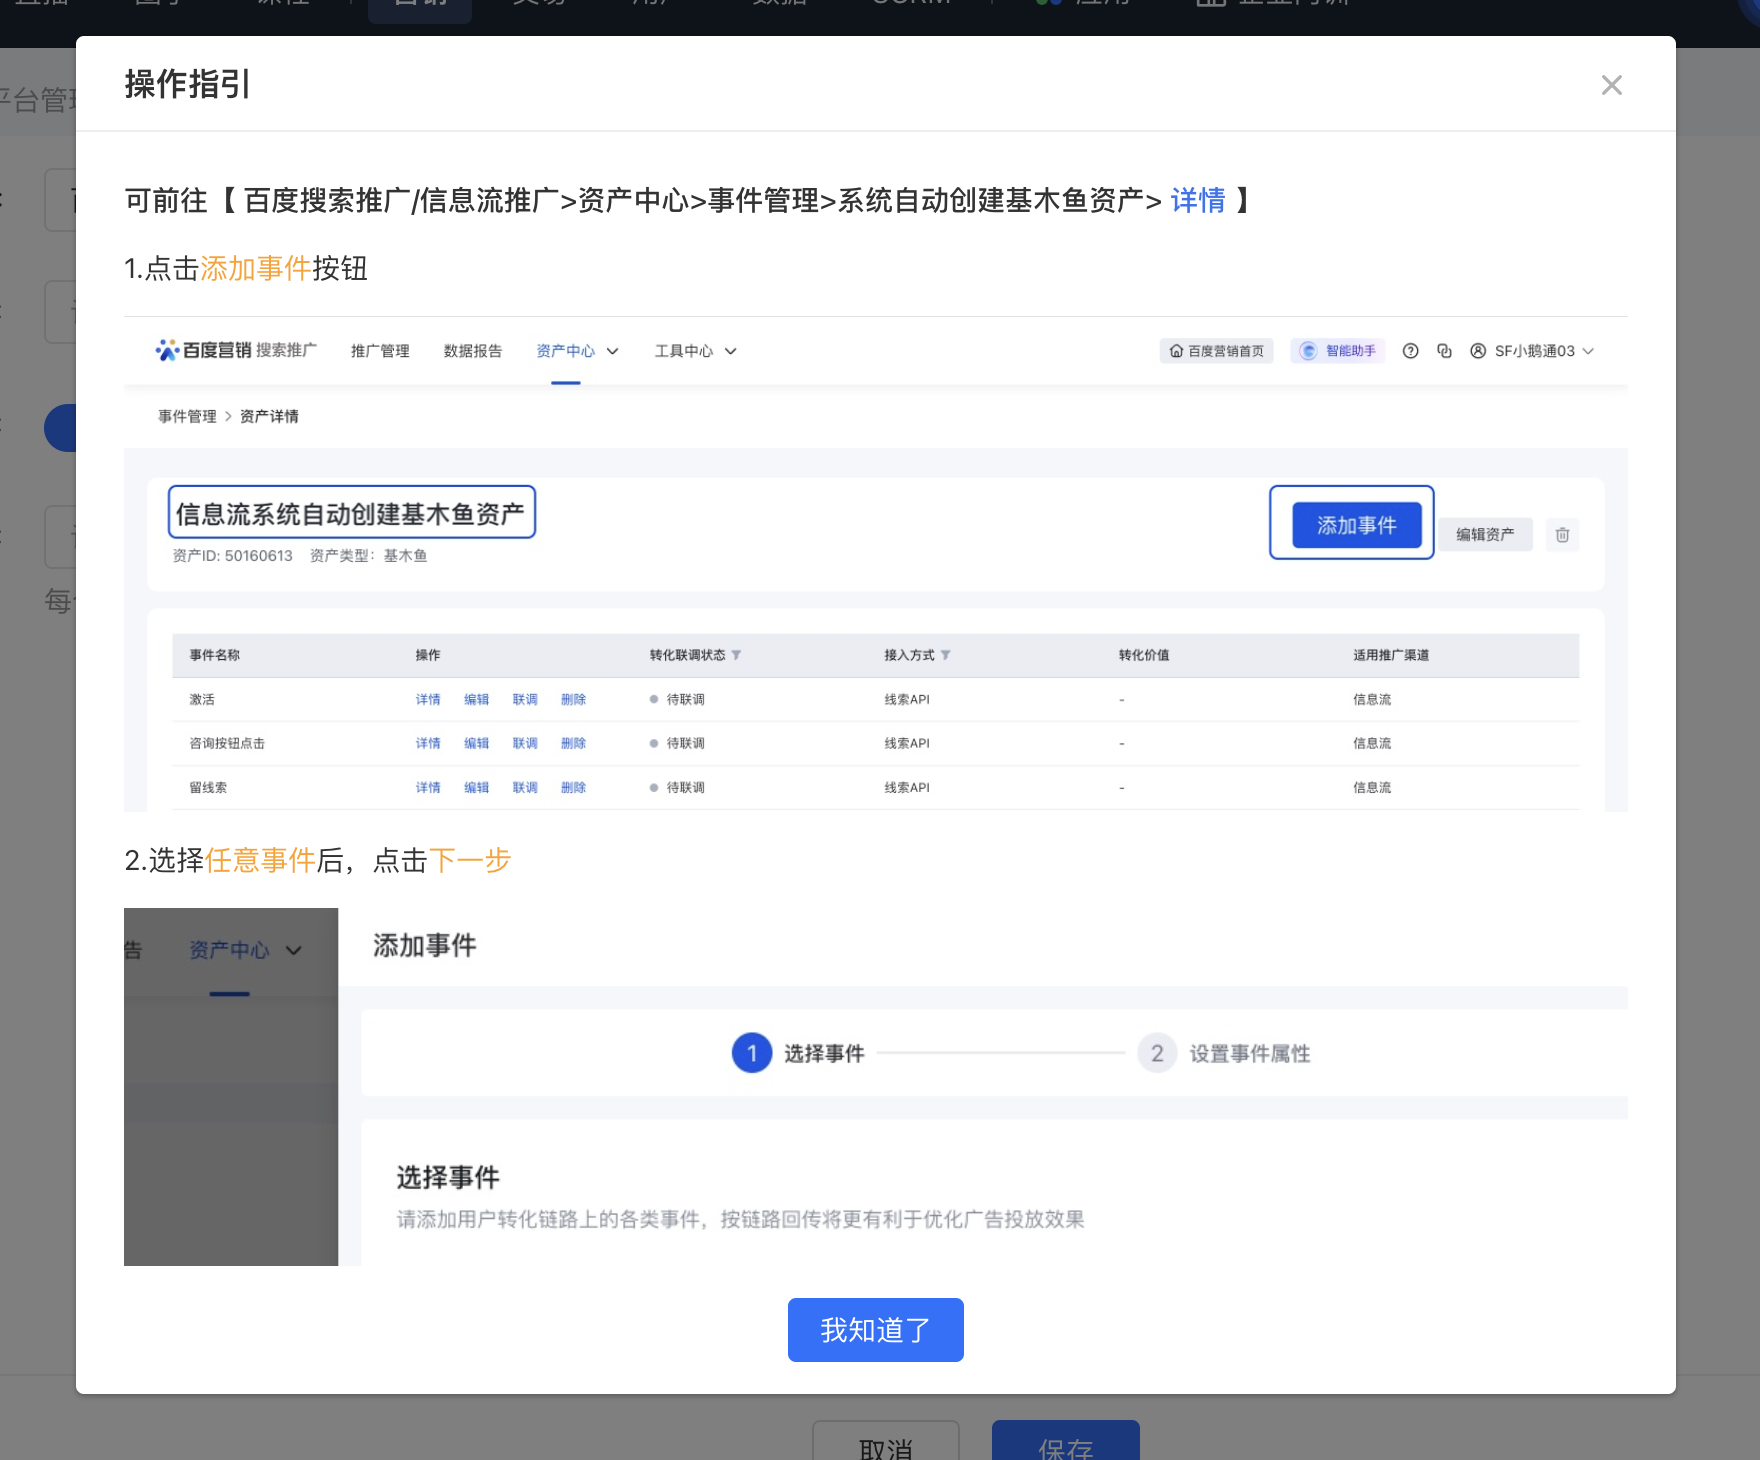Click 详情 in the 咨询按钮点击 row
Screen dimensions: 1760x1460
click(428, 744)
